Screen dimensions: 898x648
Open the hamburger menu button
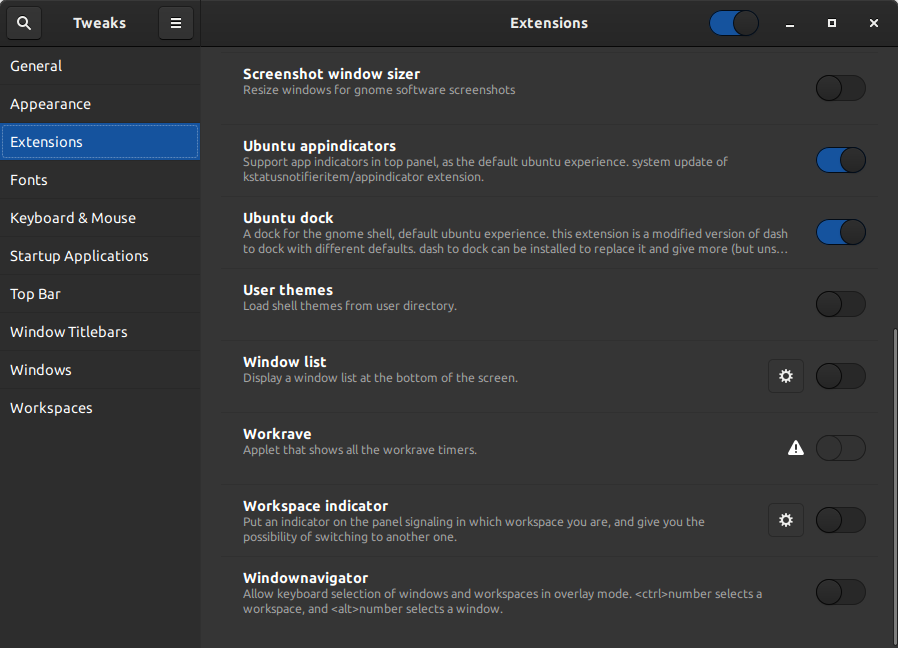(176, 23)
